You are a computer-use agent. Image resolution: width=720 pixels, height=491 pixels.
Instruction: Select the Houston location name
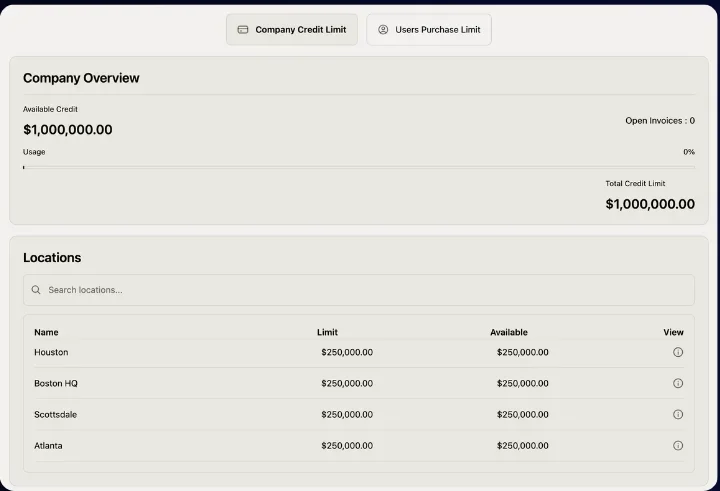pyautogui.click(x=51, y=352)
